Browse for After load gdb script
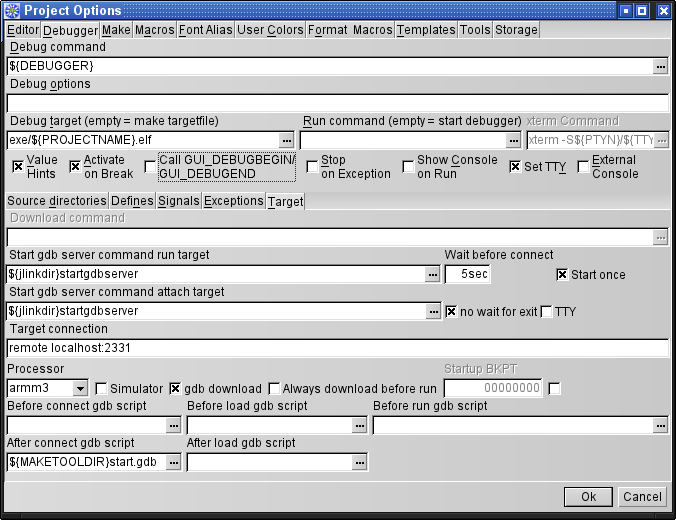The width and height of the screenshot is (676, 520). (360, 462)
